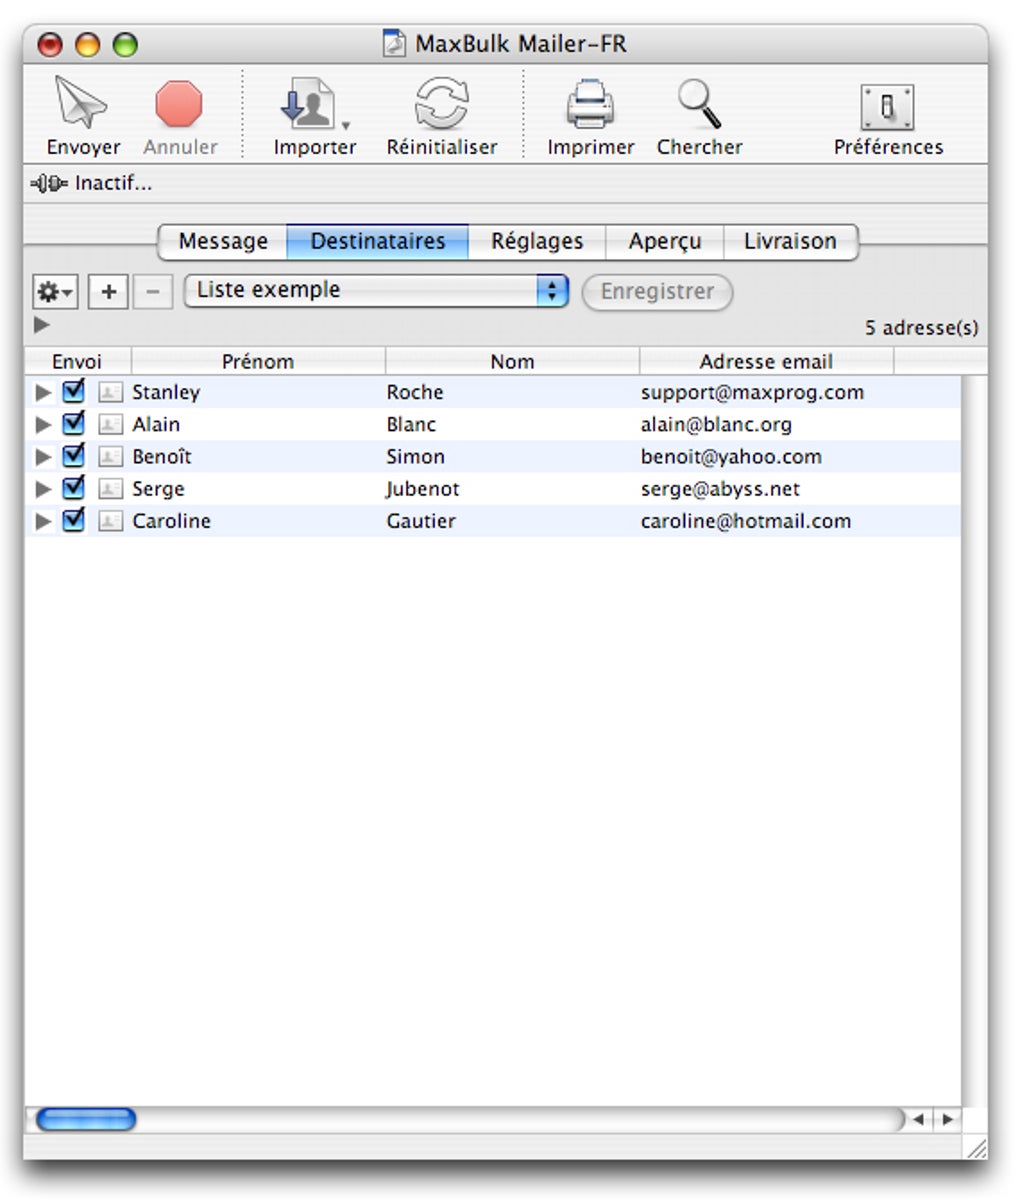The width and height of the screenshot is (1020, 1199).
Task: Click the Réinitialiser refresh arrows icon
Action: pos(441,103)
